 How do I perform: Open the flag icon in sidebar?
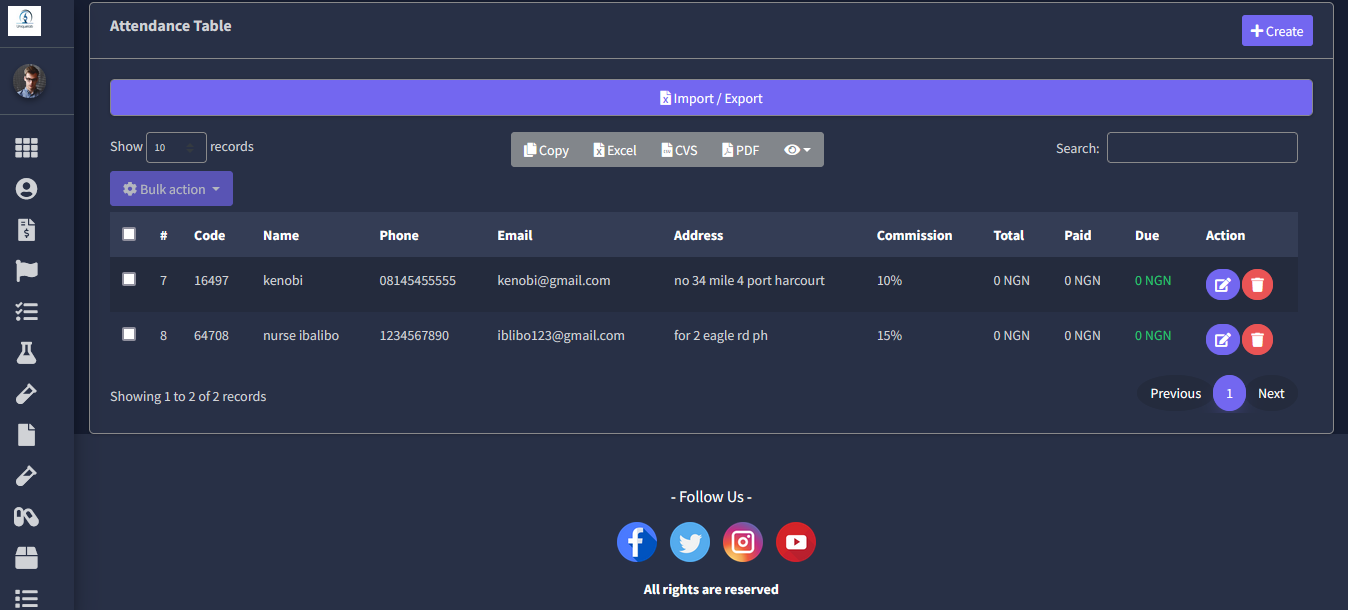[x=26, y=271]
